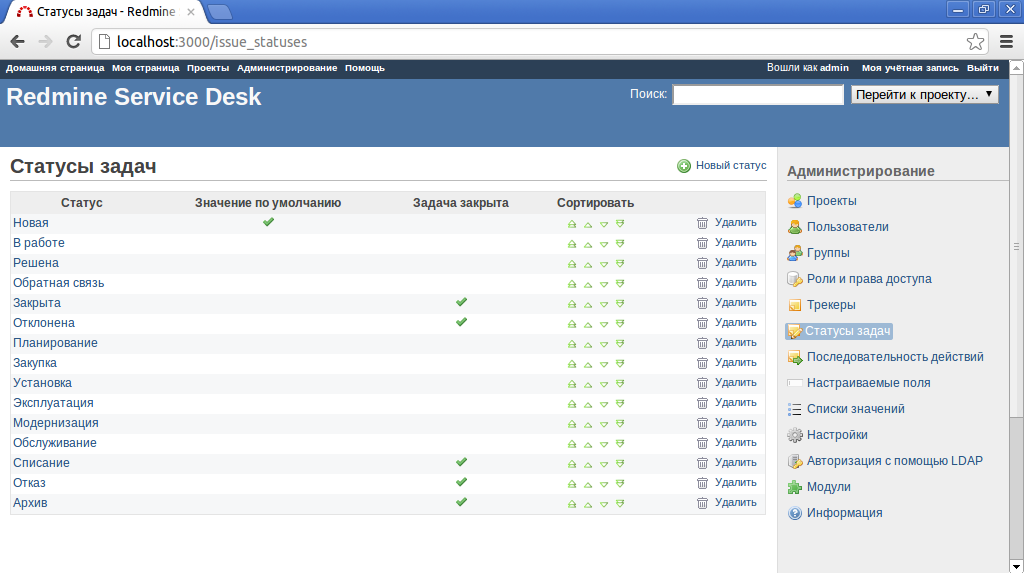Move 'В работе' status up one

(588, 244)
